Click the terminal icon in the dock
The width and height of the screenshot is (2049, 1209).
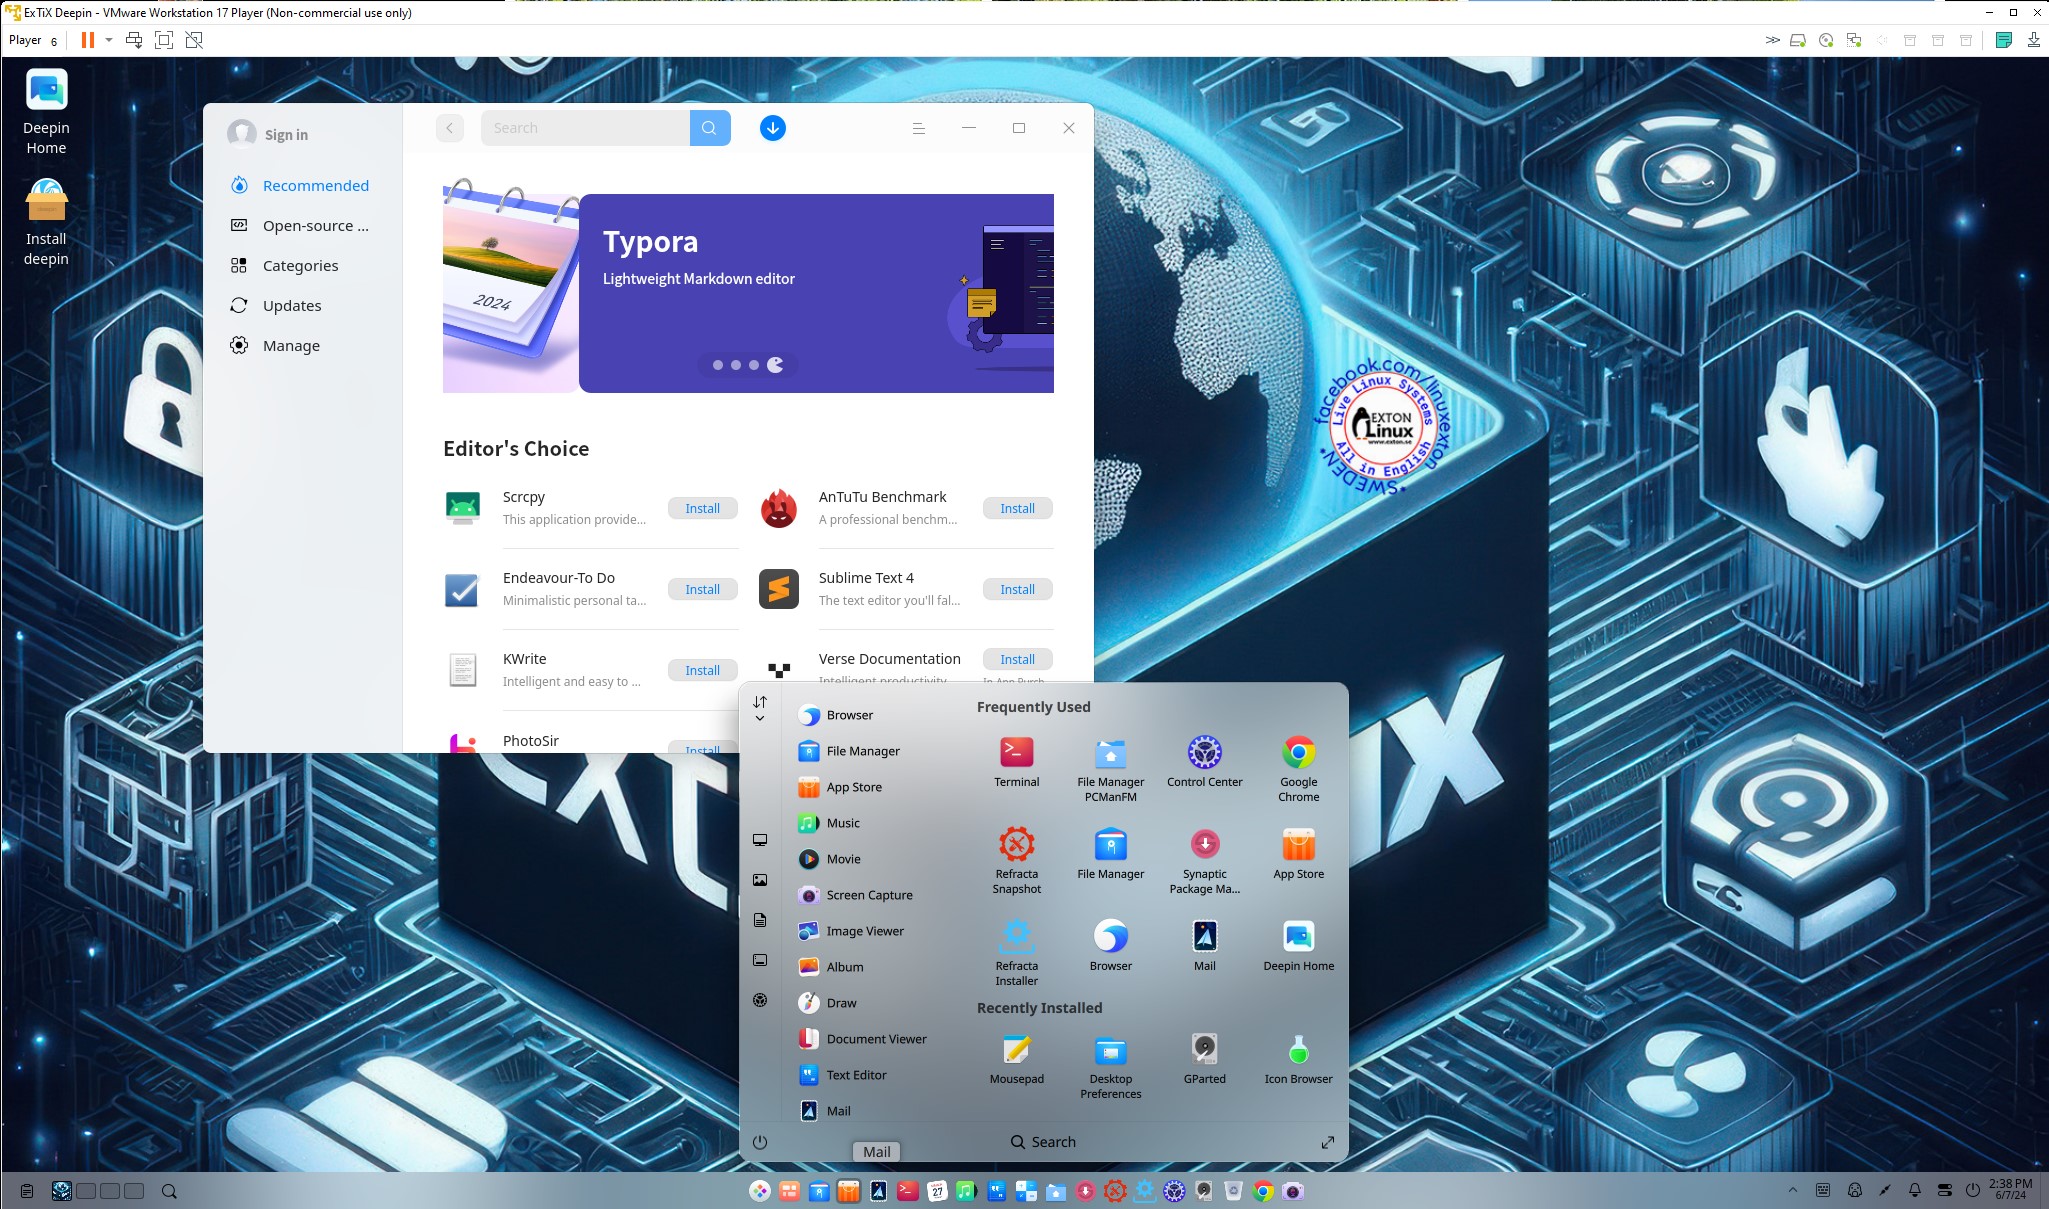click(907, 1191)
